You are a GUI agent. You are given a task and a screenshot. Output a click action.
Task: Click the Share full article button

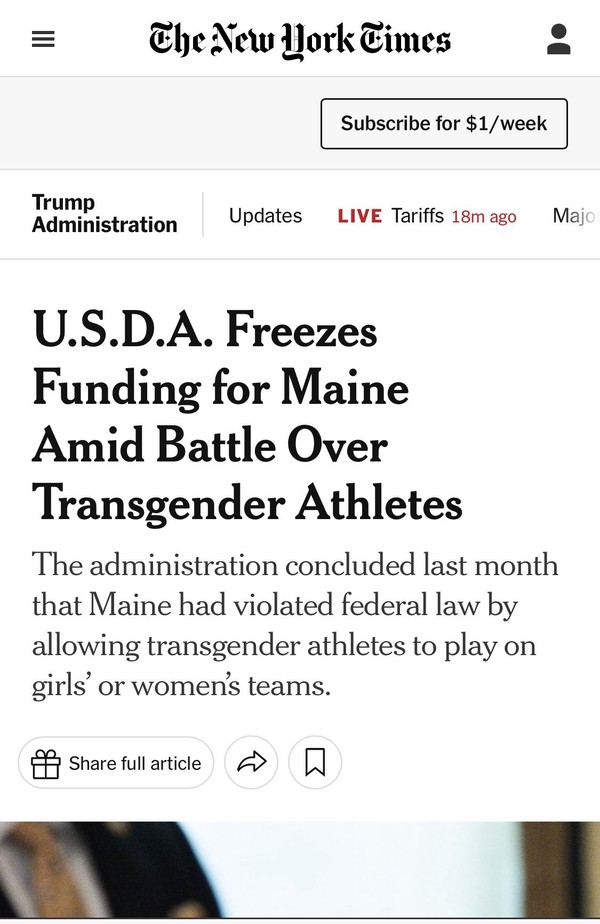(x=116, y=763)
